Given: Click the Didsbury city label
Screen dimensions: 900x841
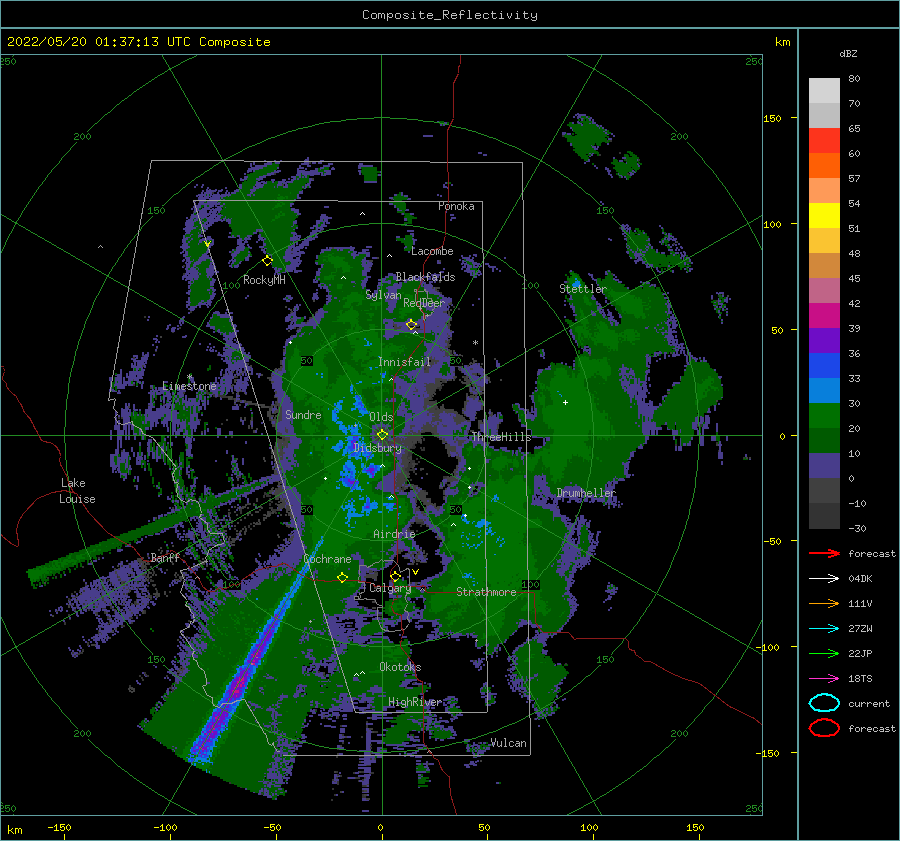Looking at the screenshot, I should click(378, 448).
